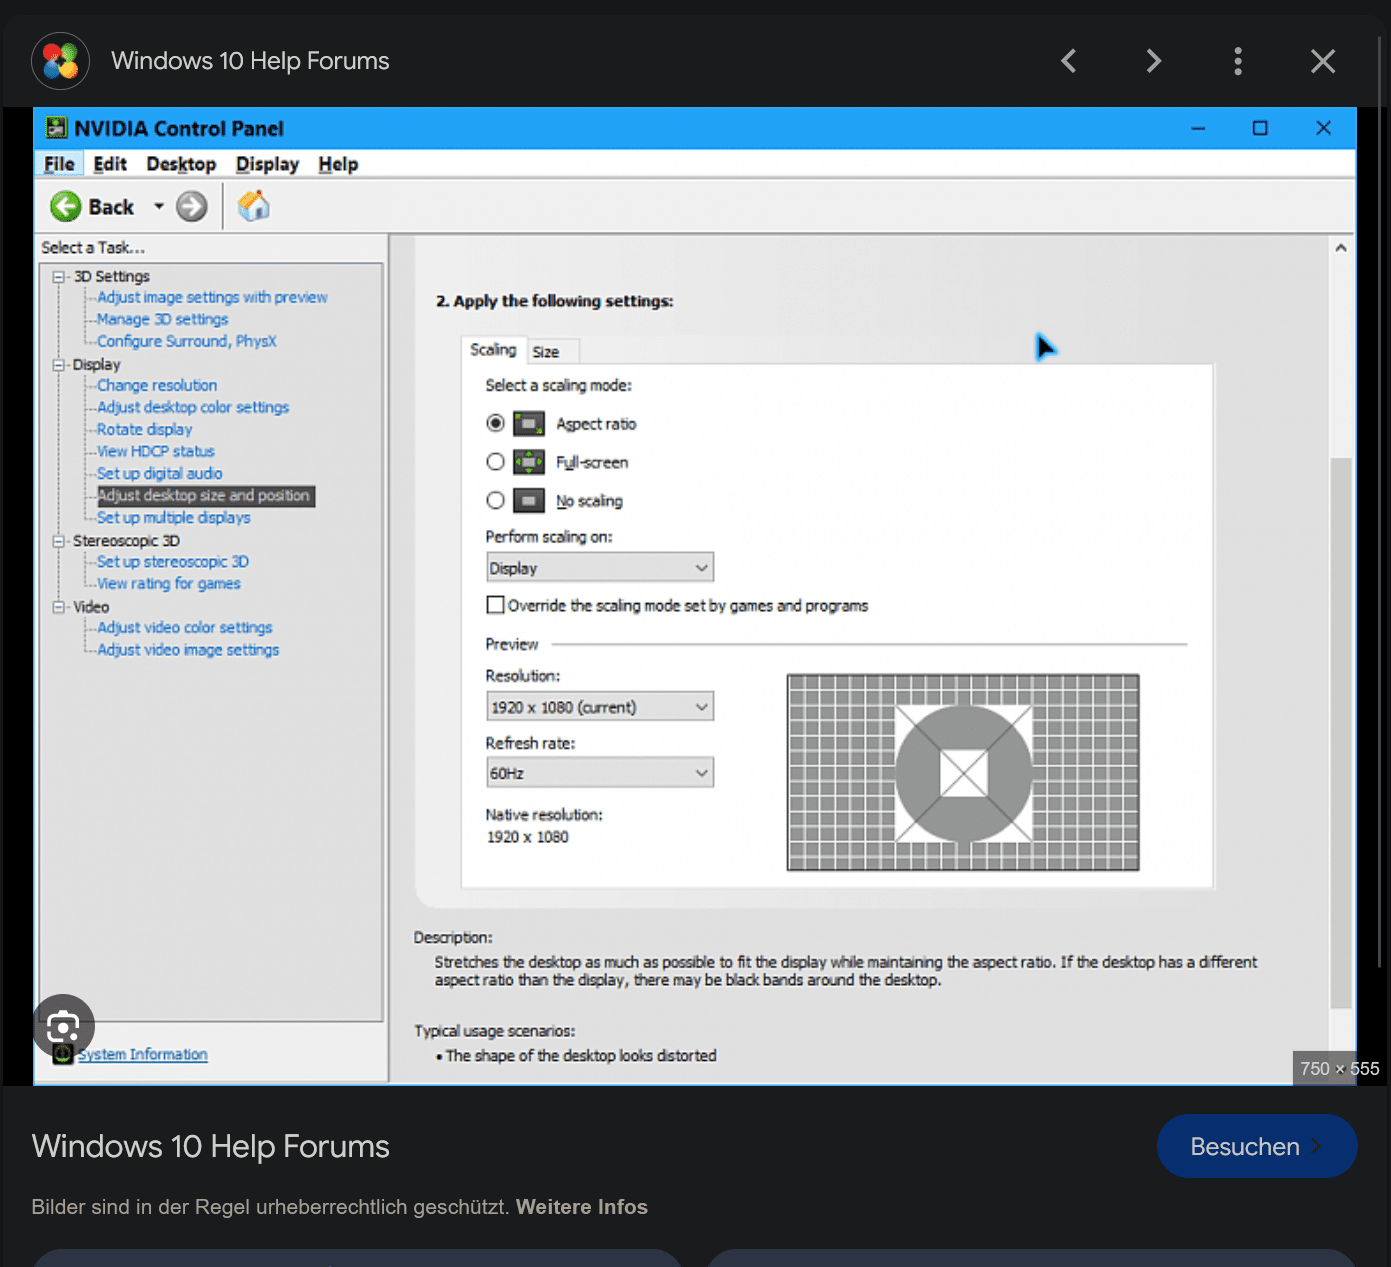Image resolution: width=1391 pixels, height=1267 pixels.
Task: Search image with Google Lens icon
Action: (x=63, y=1026)
